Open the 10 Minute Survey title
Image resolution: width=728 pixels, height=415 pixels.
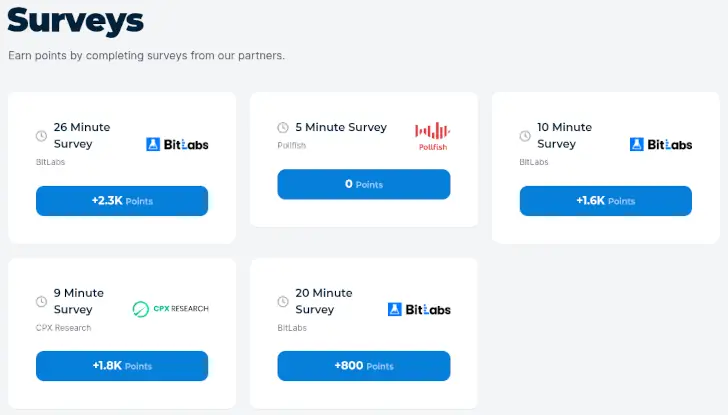click(x=564, y=135)
